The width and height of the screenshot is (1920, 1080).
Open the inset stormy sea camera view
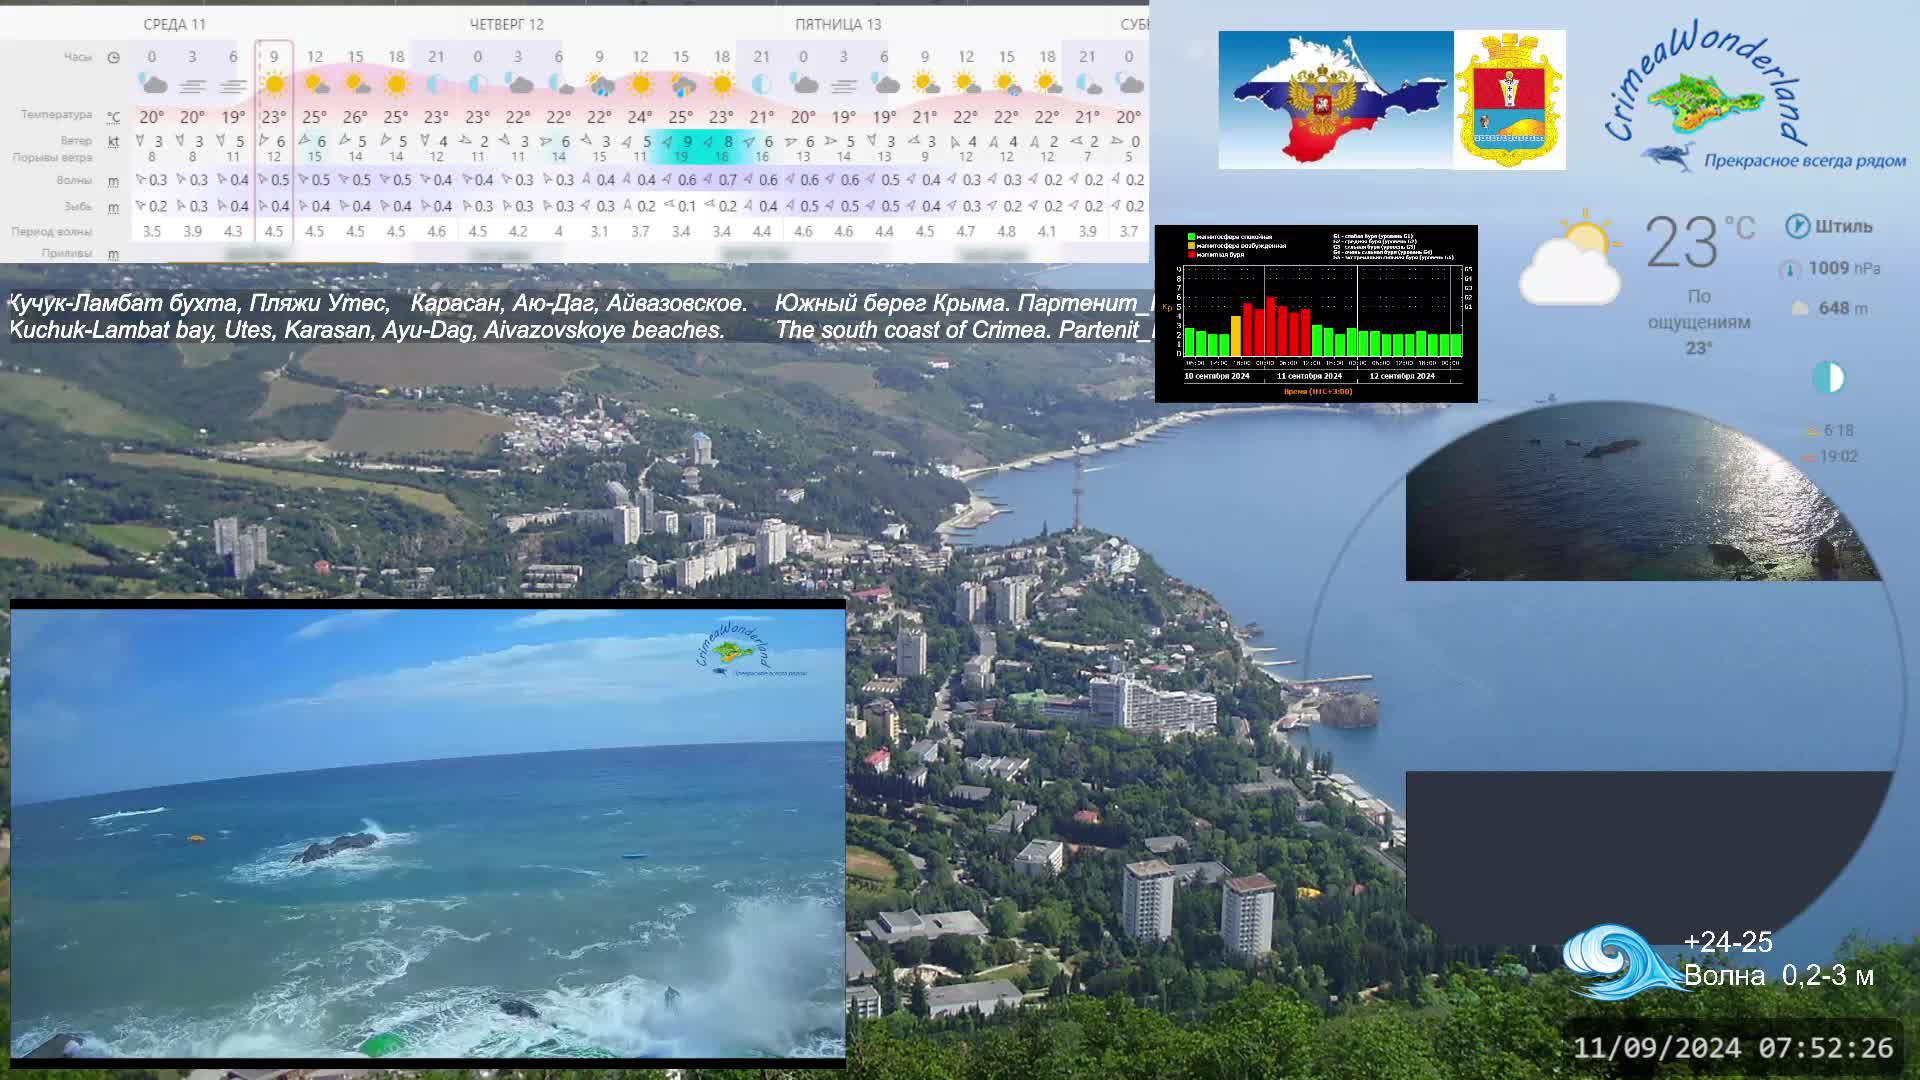coord(428,832)
